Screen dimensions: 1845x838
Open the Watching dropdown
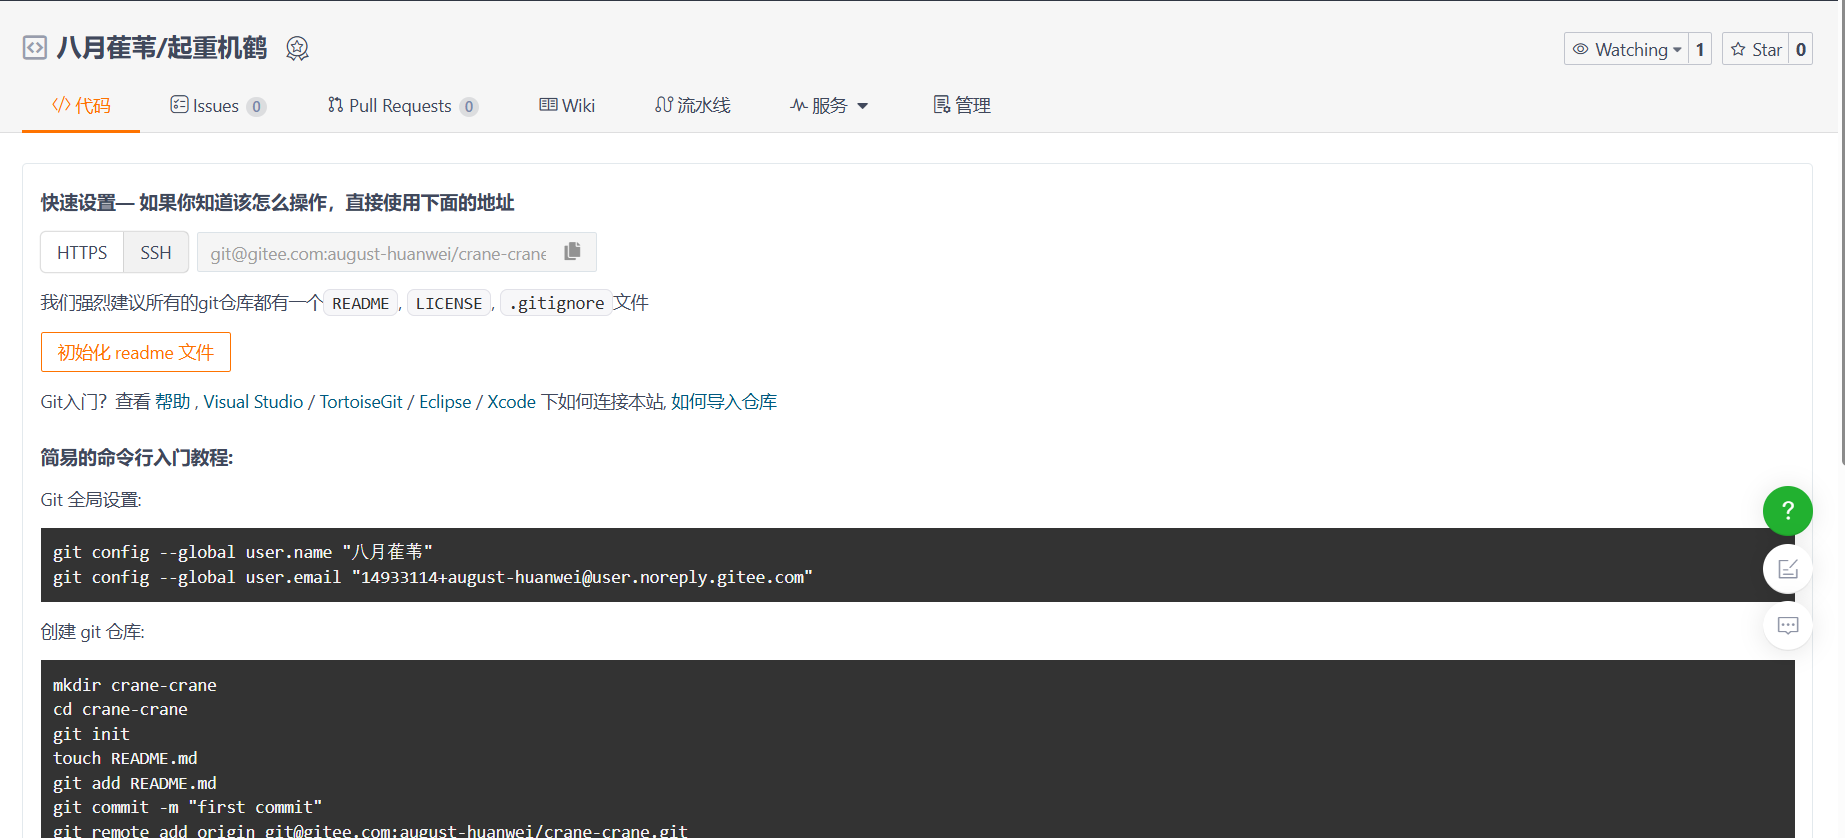click(1626, 49)
